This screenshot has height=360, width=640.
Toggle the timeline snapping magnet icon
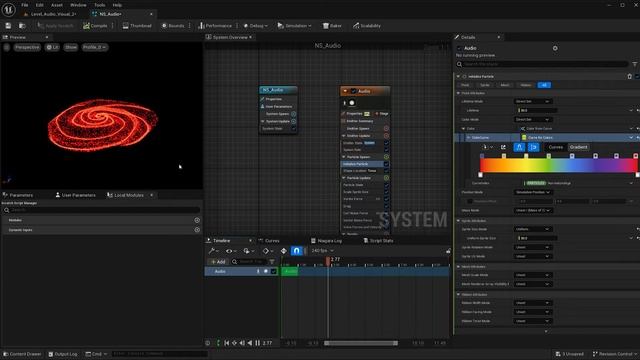click(x=296, y=251)
